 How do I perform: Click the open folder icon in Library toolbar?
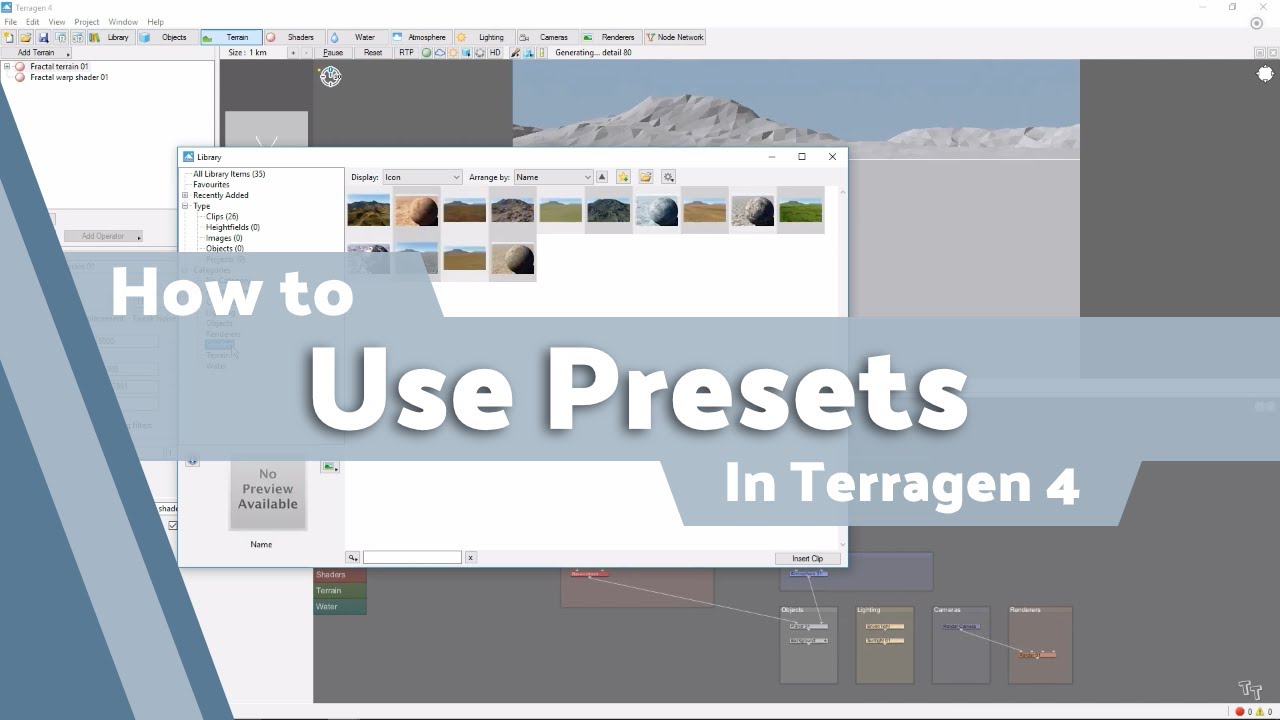click(646, 177)
